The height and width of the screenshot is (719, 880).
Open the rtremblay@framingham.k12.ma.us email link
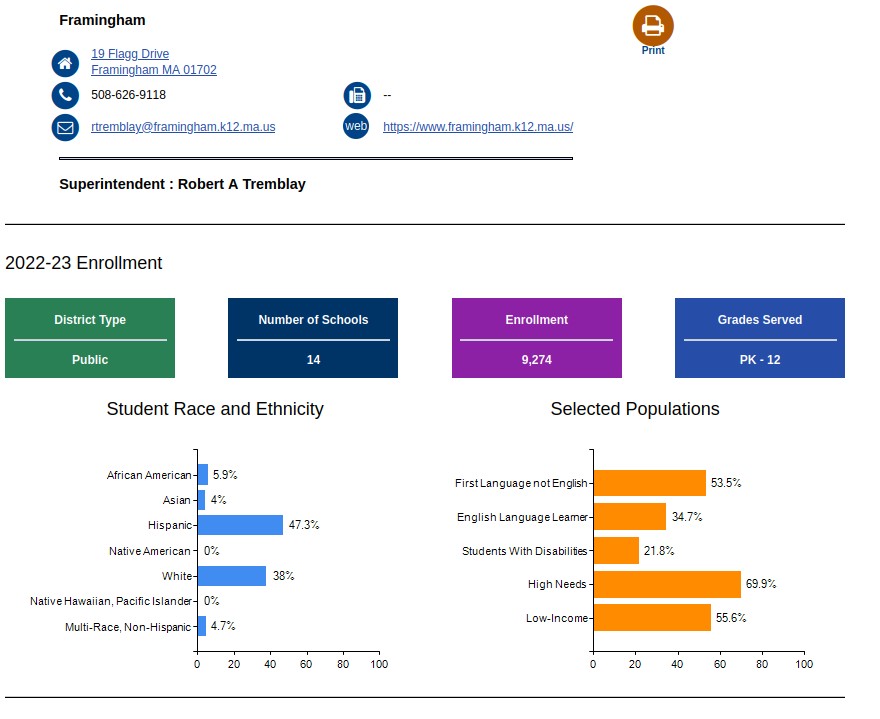tap(183, 127)
